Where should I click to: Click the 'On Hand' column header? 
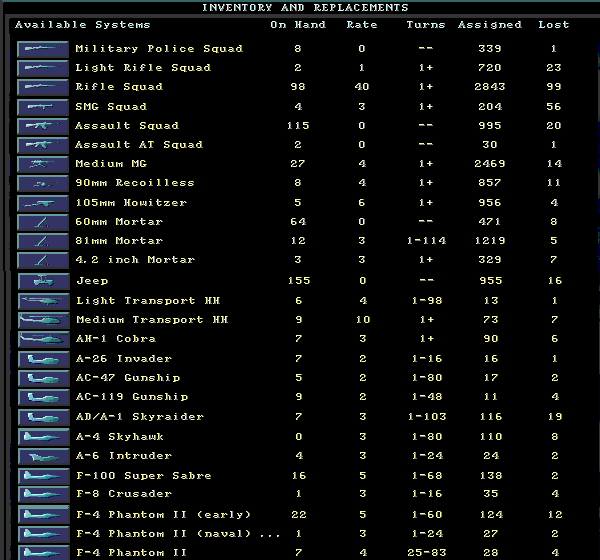click(298, 25)
